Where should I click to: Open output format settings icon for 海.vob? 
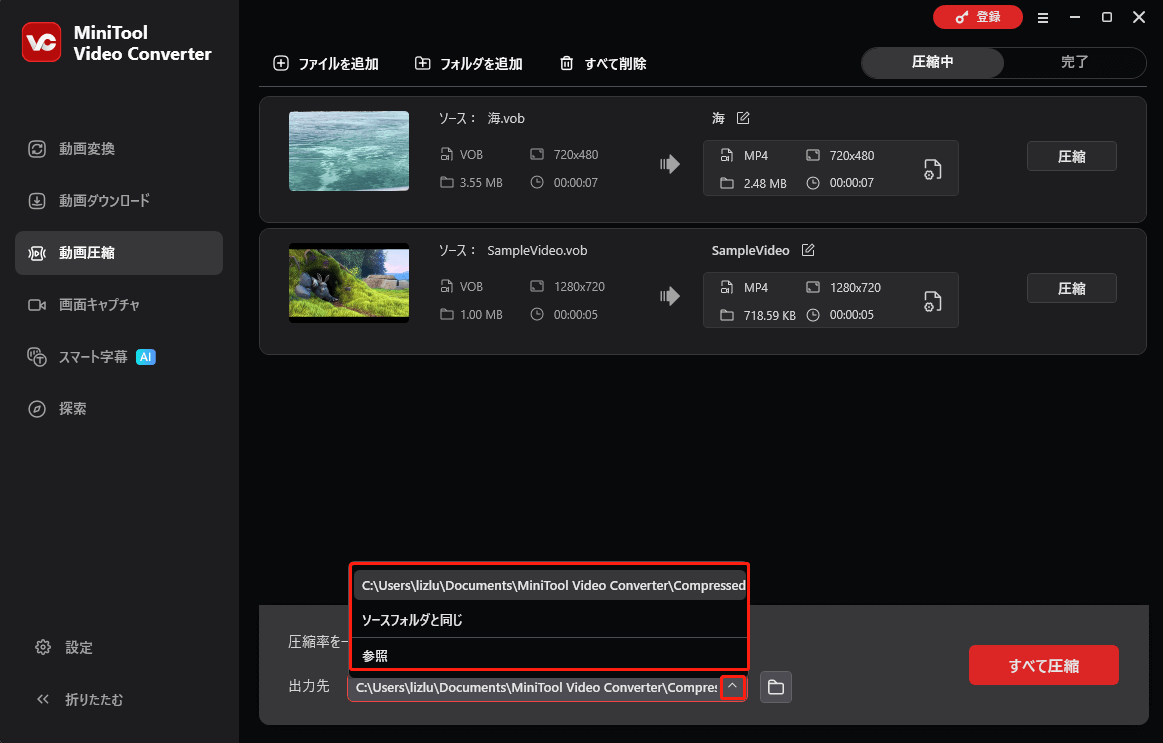(931, 169)
